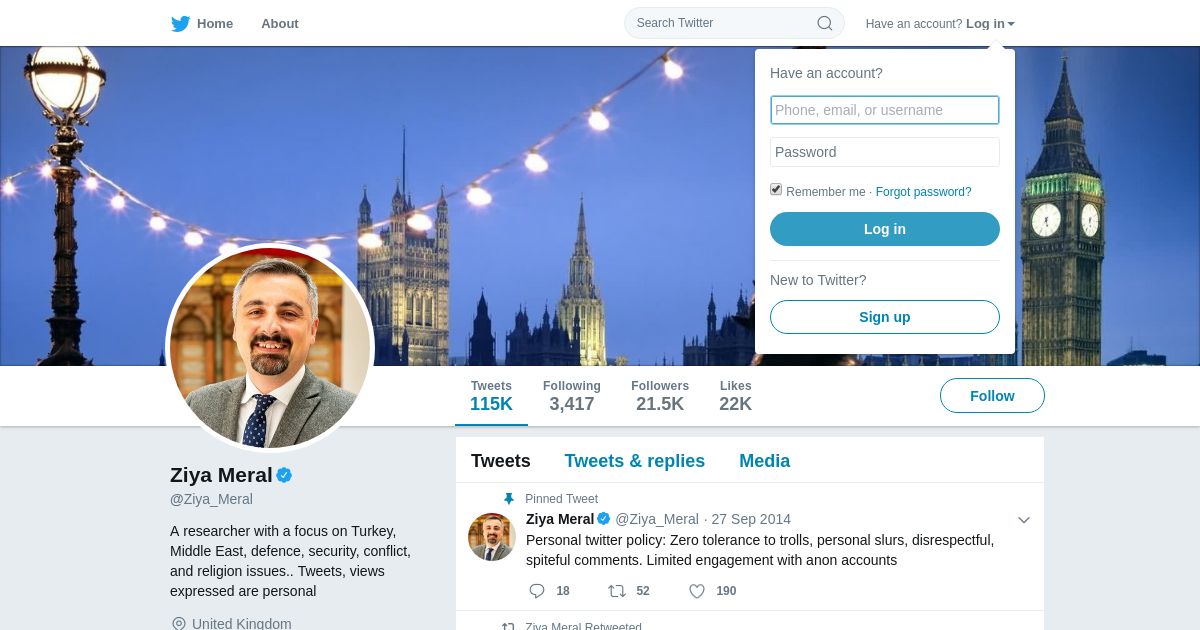Screen dimensions: 1200x630
Task: Click the pin icon above the pinned tweet
Action: 508,499
